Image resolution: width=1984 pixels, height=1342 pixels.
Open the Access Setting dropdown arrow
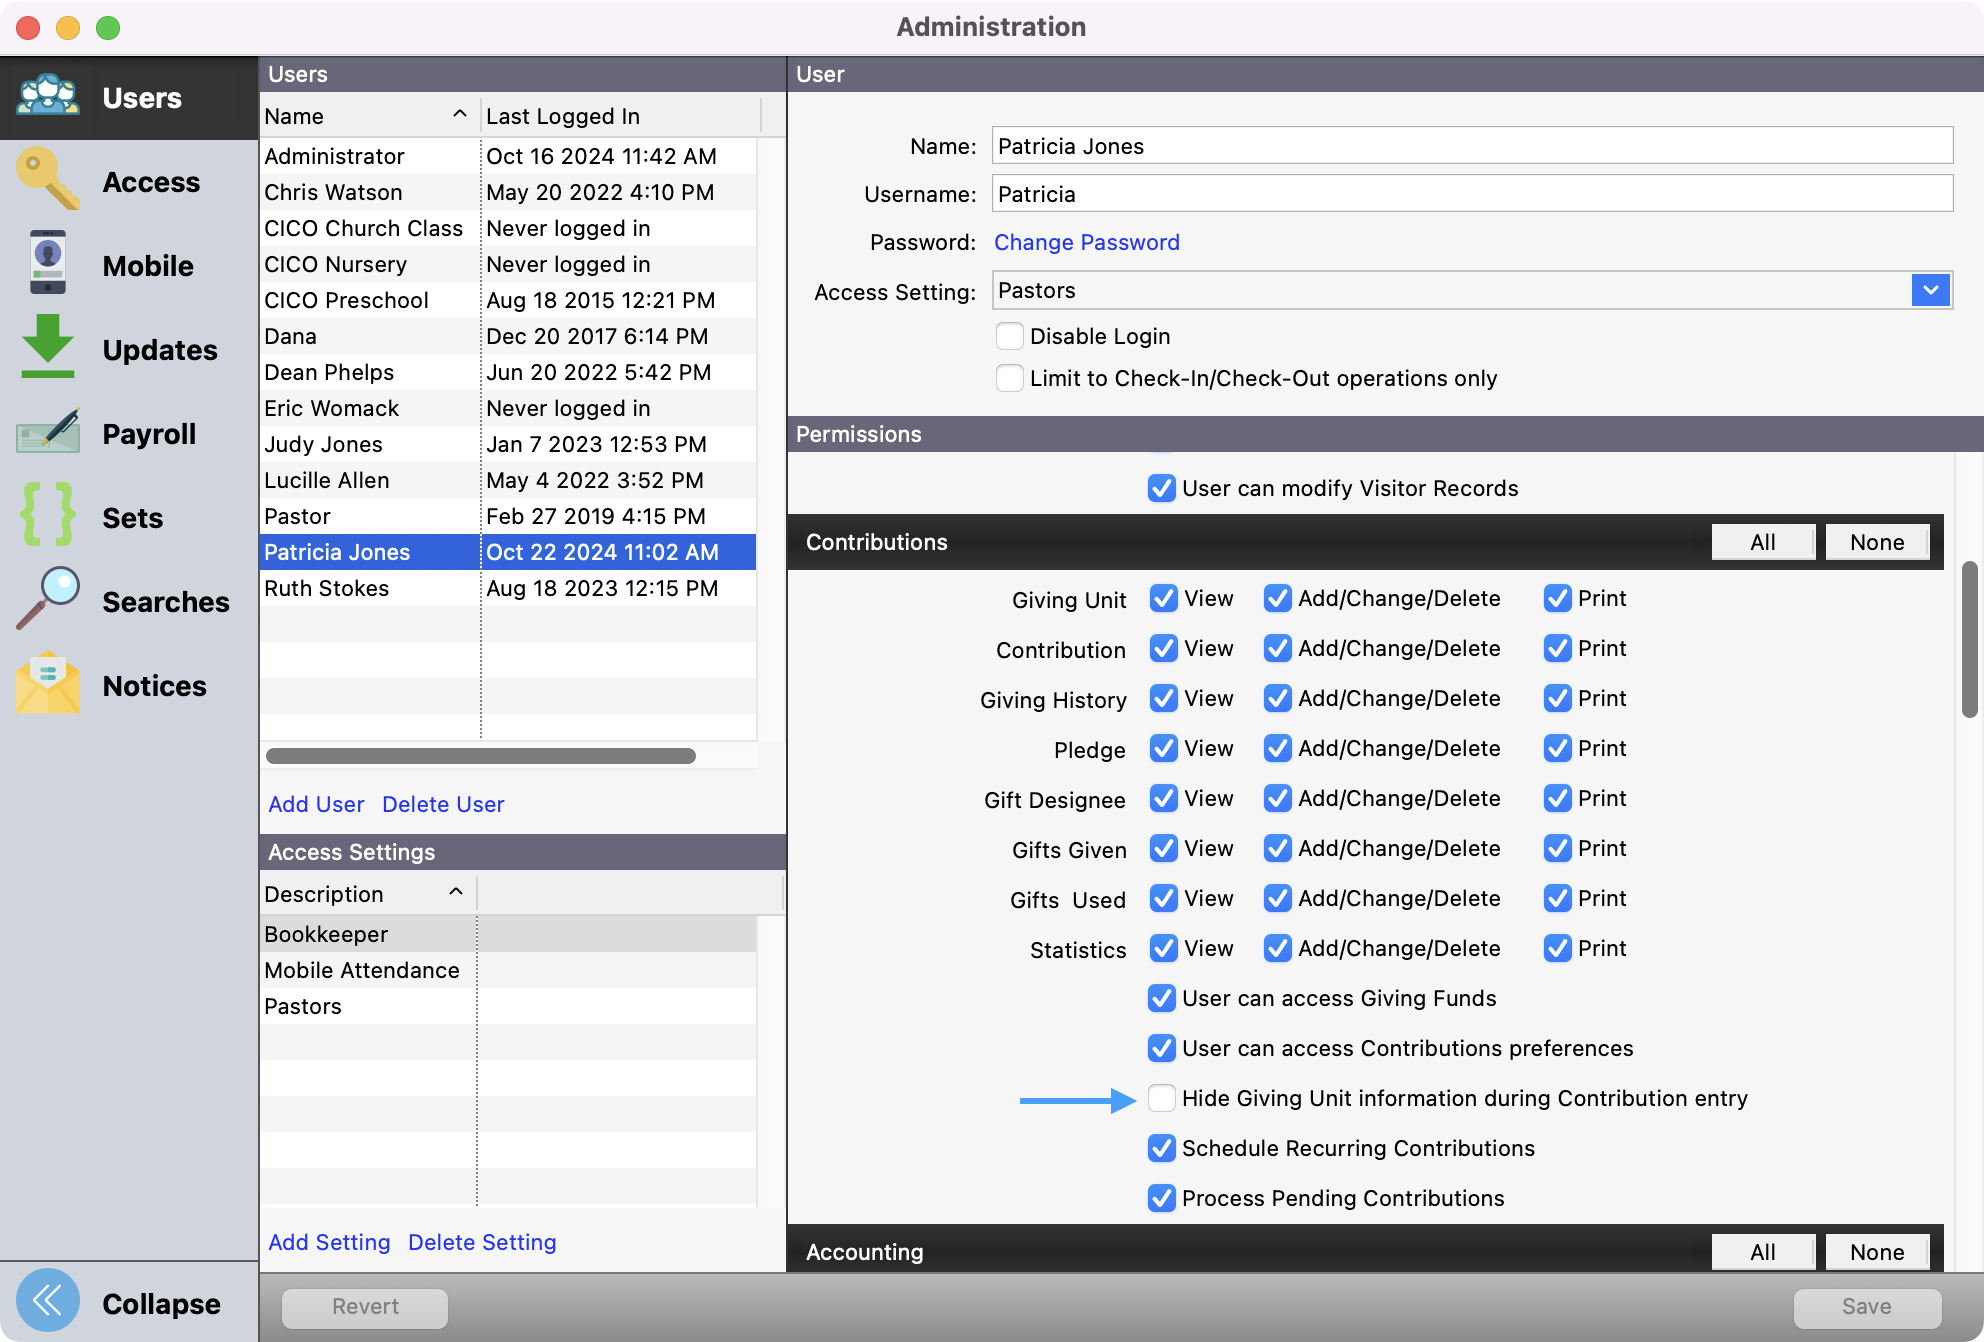(1930, 290)
